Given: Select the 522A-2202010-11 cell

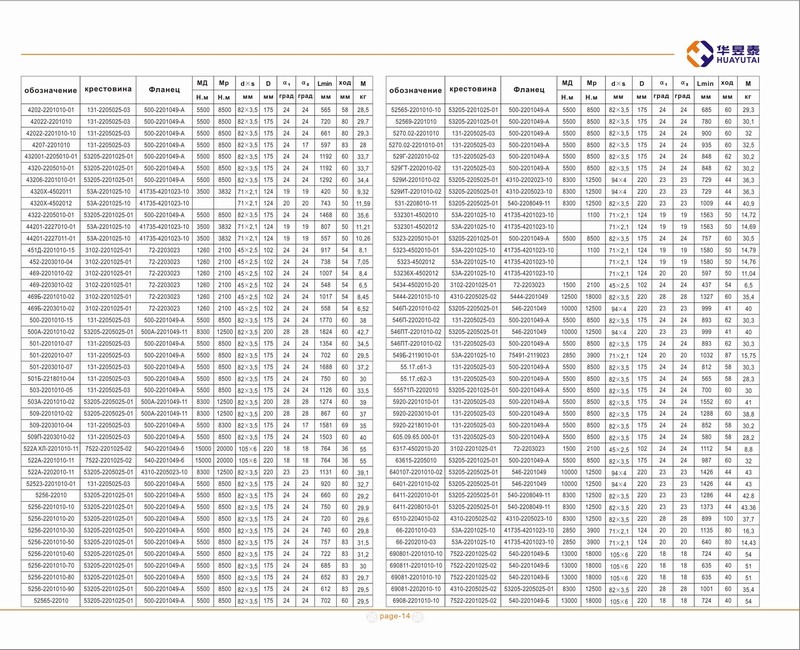Looking at the screenshot, I should point(51,472).
